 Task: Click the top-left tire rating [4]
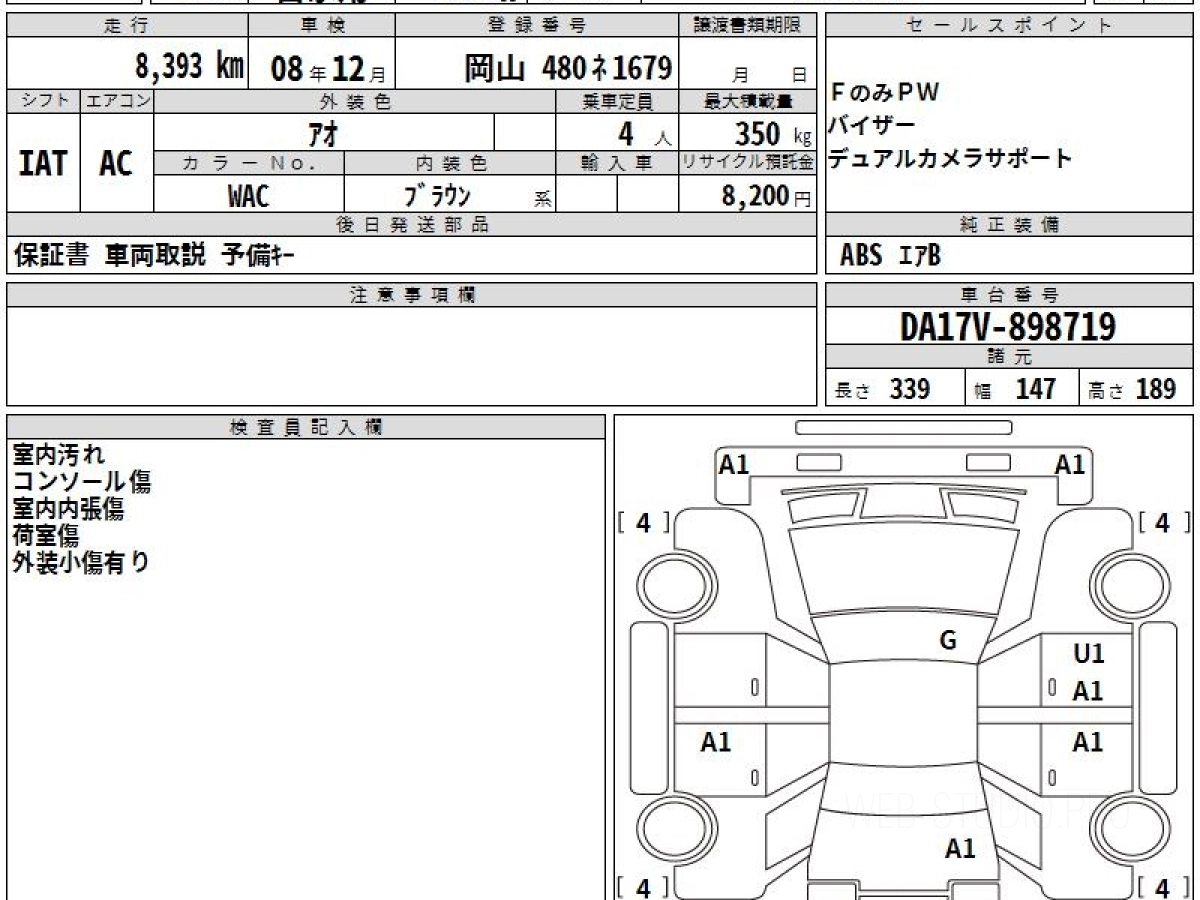pos(643,522)
